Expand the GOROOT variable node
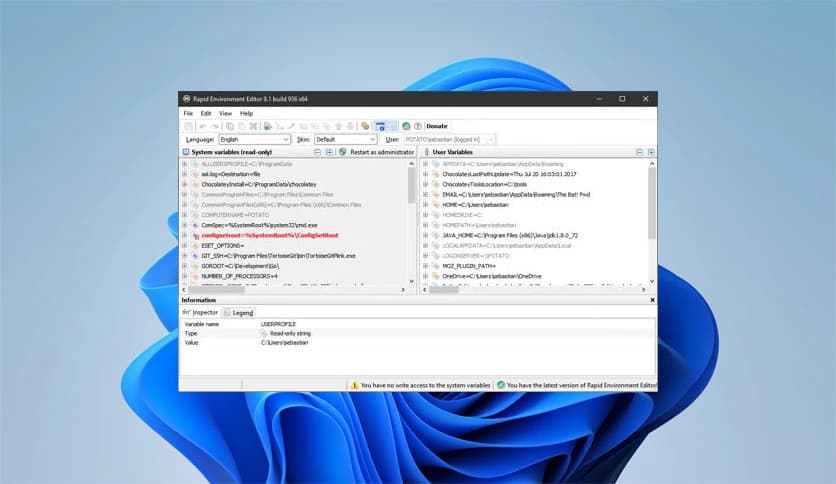The image size is (836, 484). coord(184,266)
